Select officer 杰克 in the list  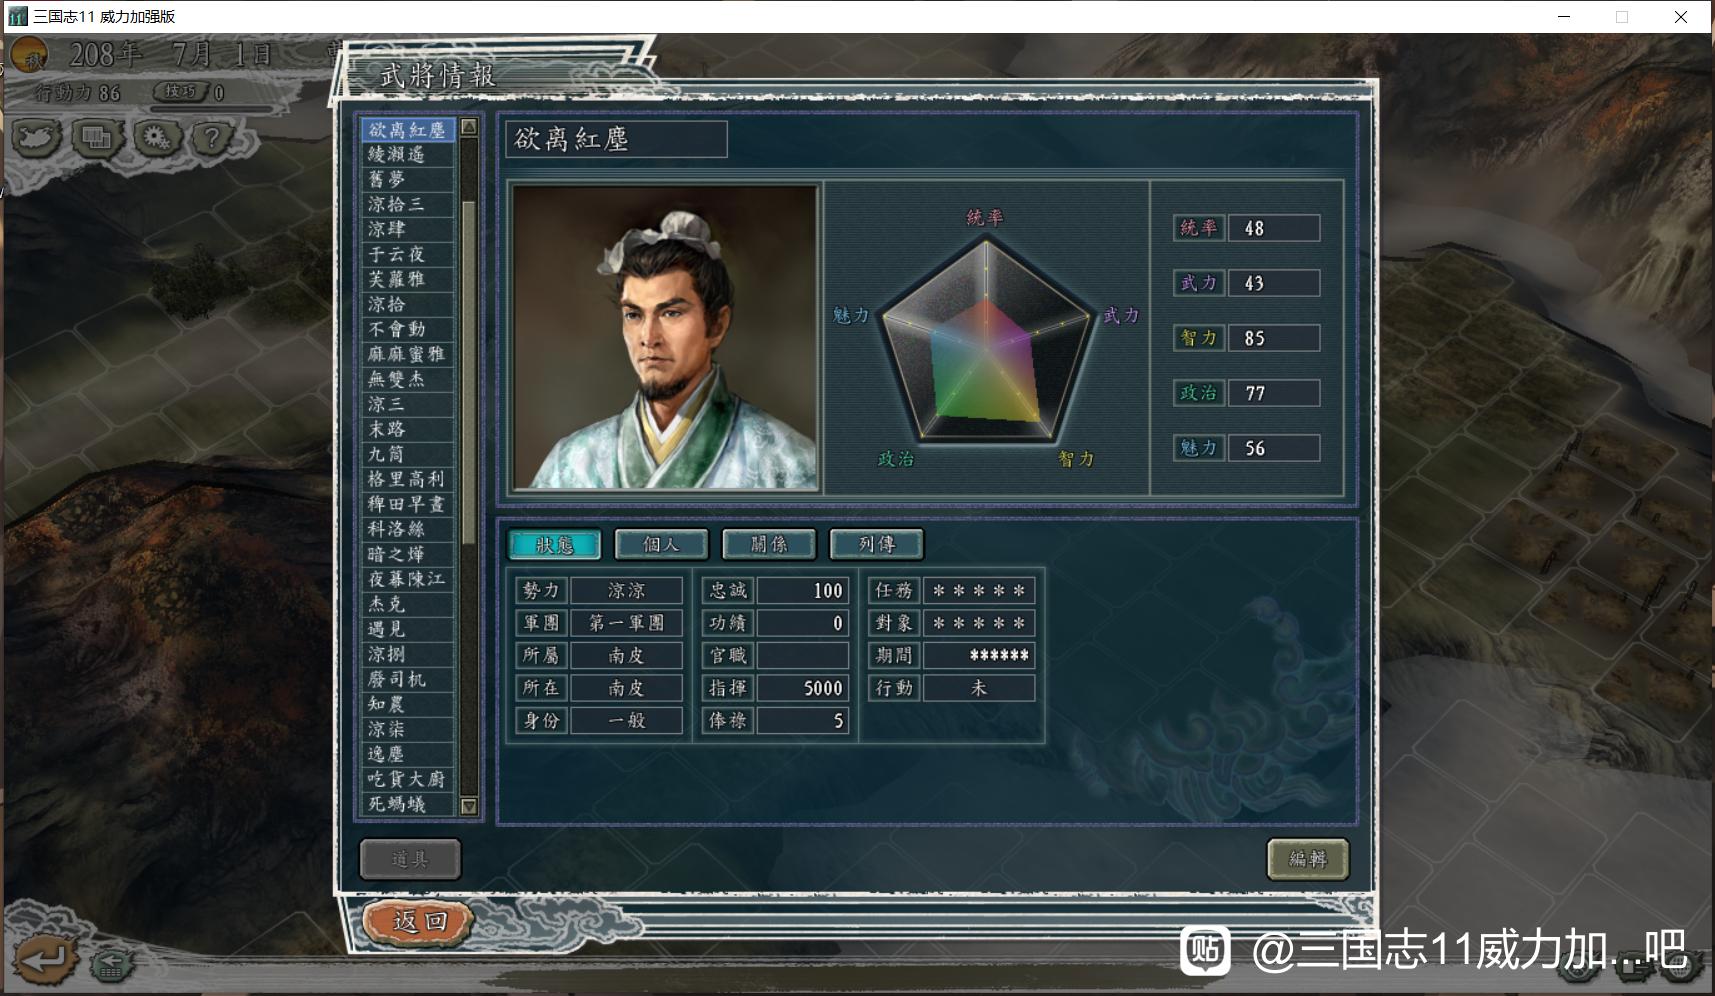click(x=408, y=605)
